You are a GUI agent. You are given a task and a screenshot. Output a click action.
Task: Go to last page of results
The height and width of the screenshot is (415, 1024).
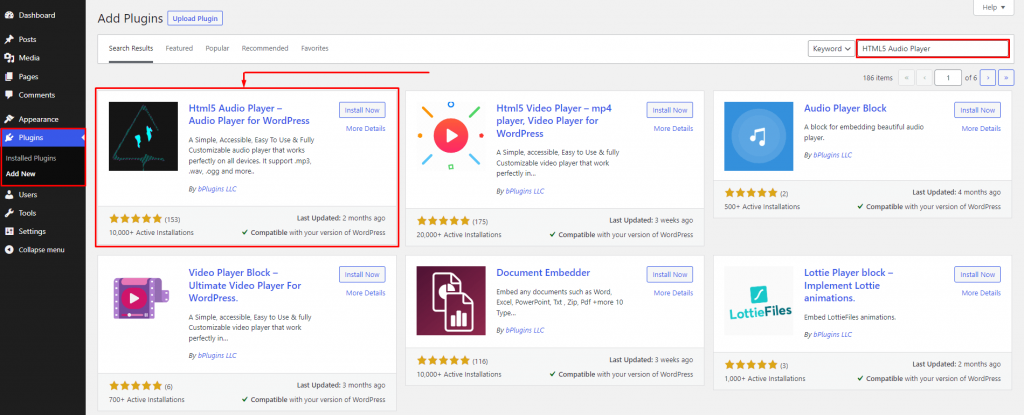click(1006, 78)
